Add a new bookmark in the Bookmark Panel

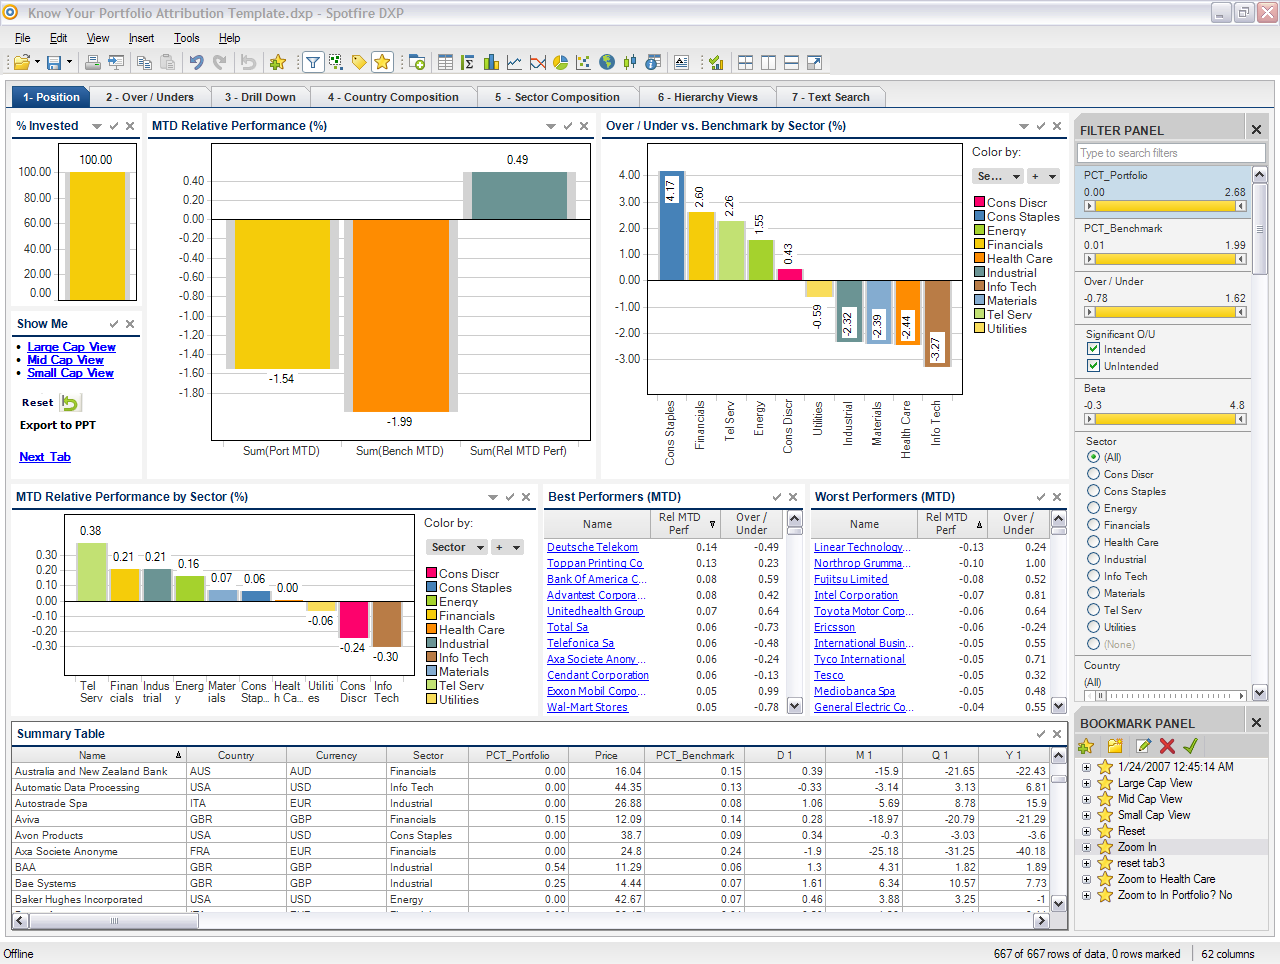tap(1086, 745)
